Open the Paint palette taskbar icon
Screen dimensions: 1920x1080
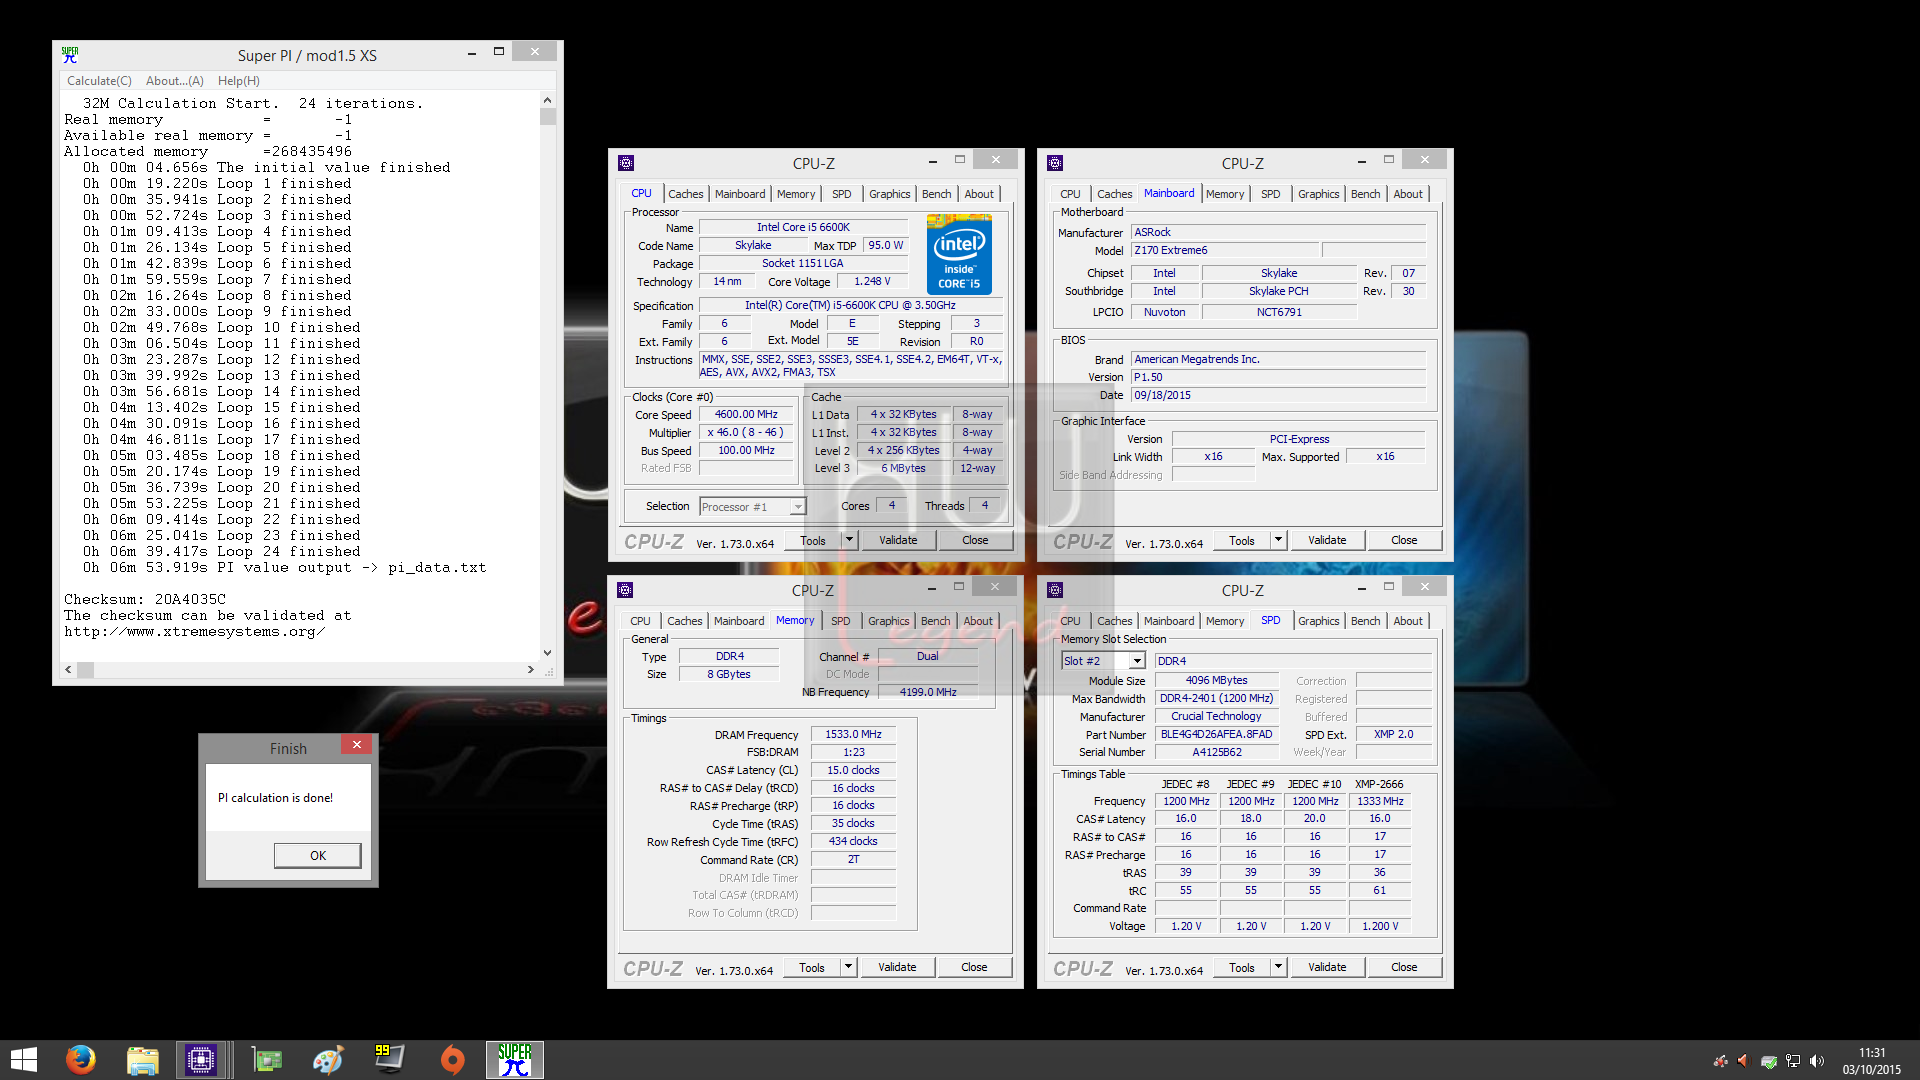click(x=328, y=1060)
